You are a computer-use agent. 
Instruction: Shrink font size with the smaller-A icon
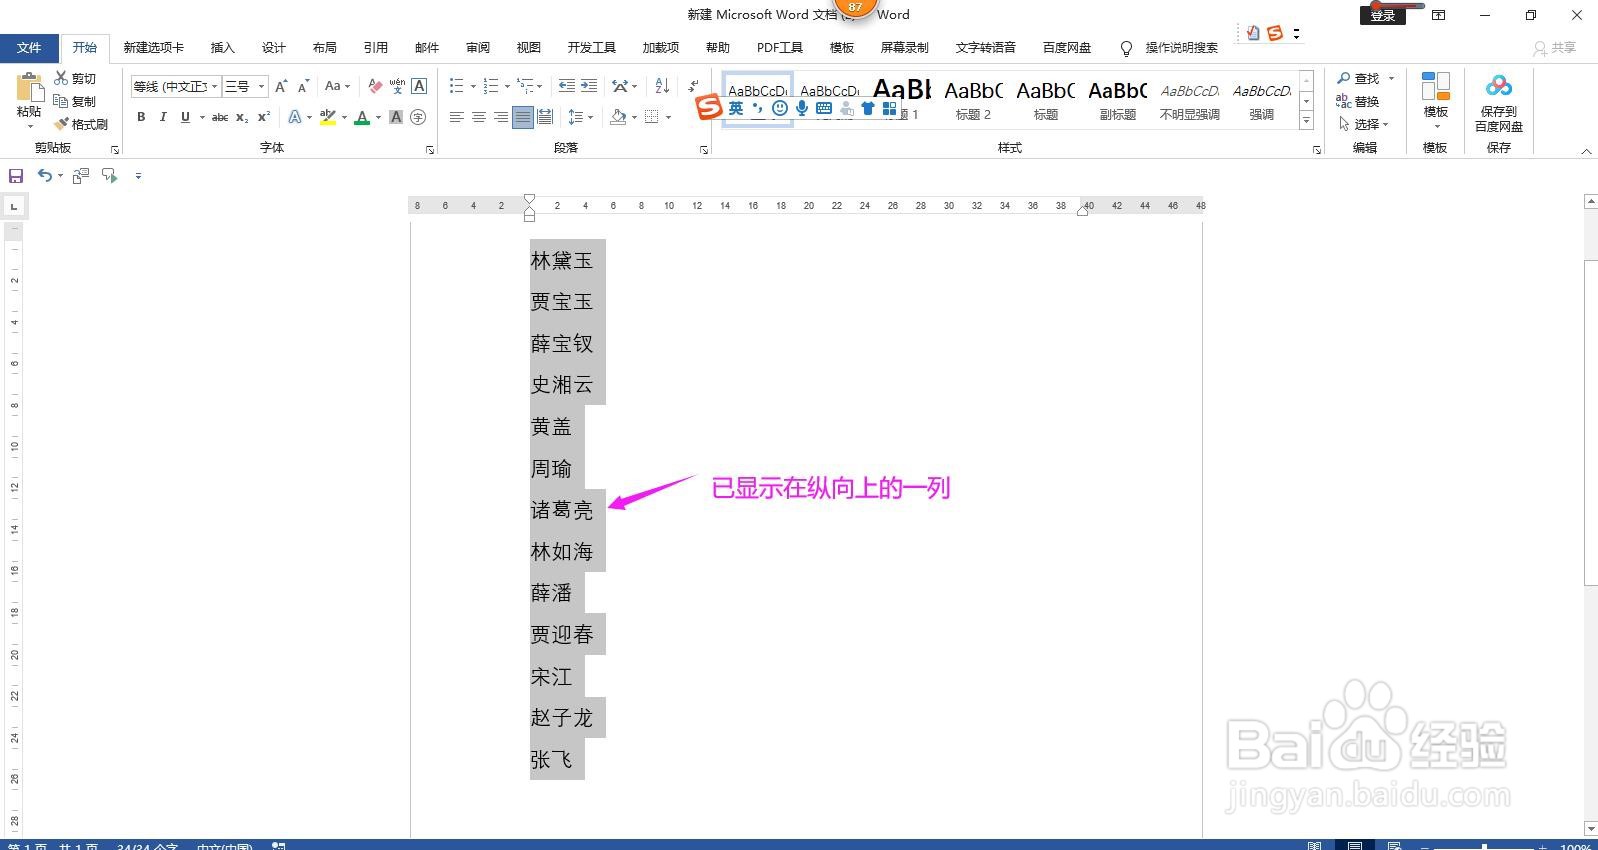pyautogui.click(x=303, y=86)
